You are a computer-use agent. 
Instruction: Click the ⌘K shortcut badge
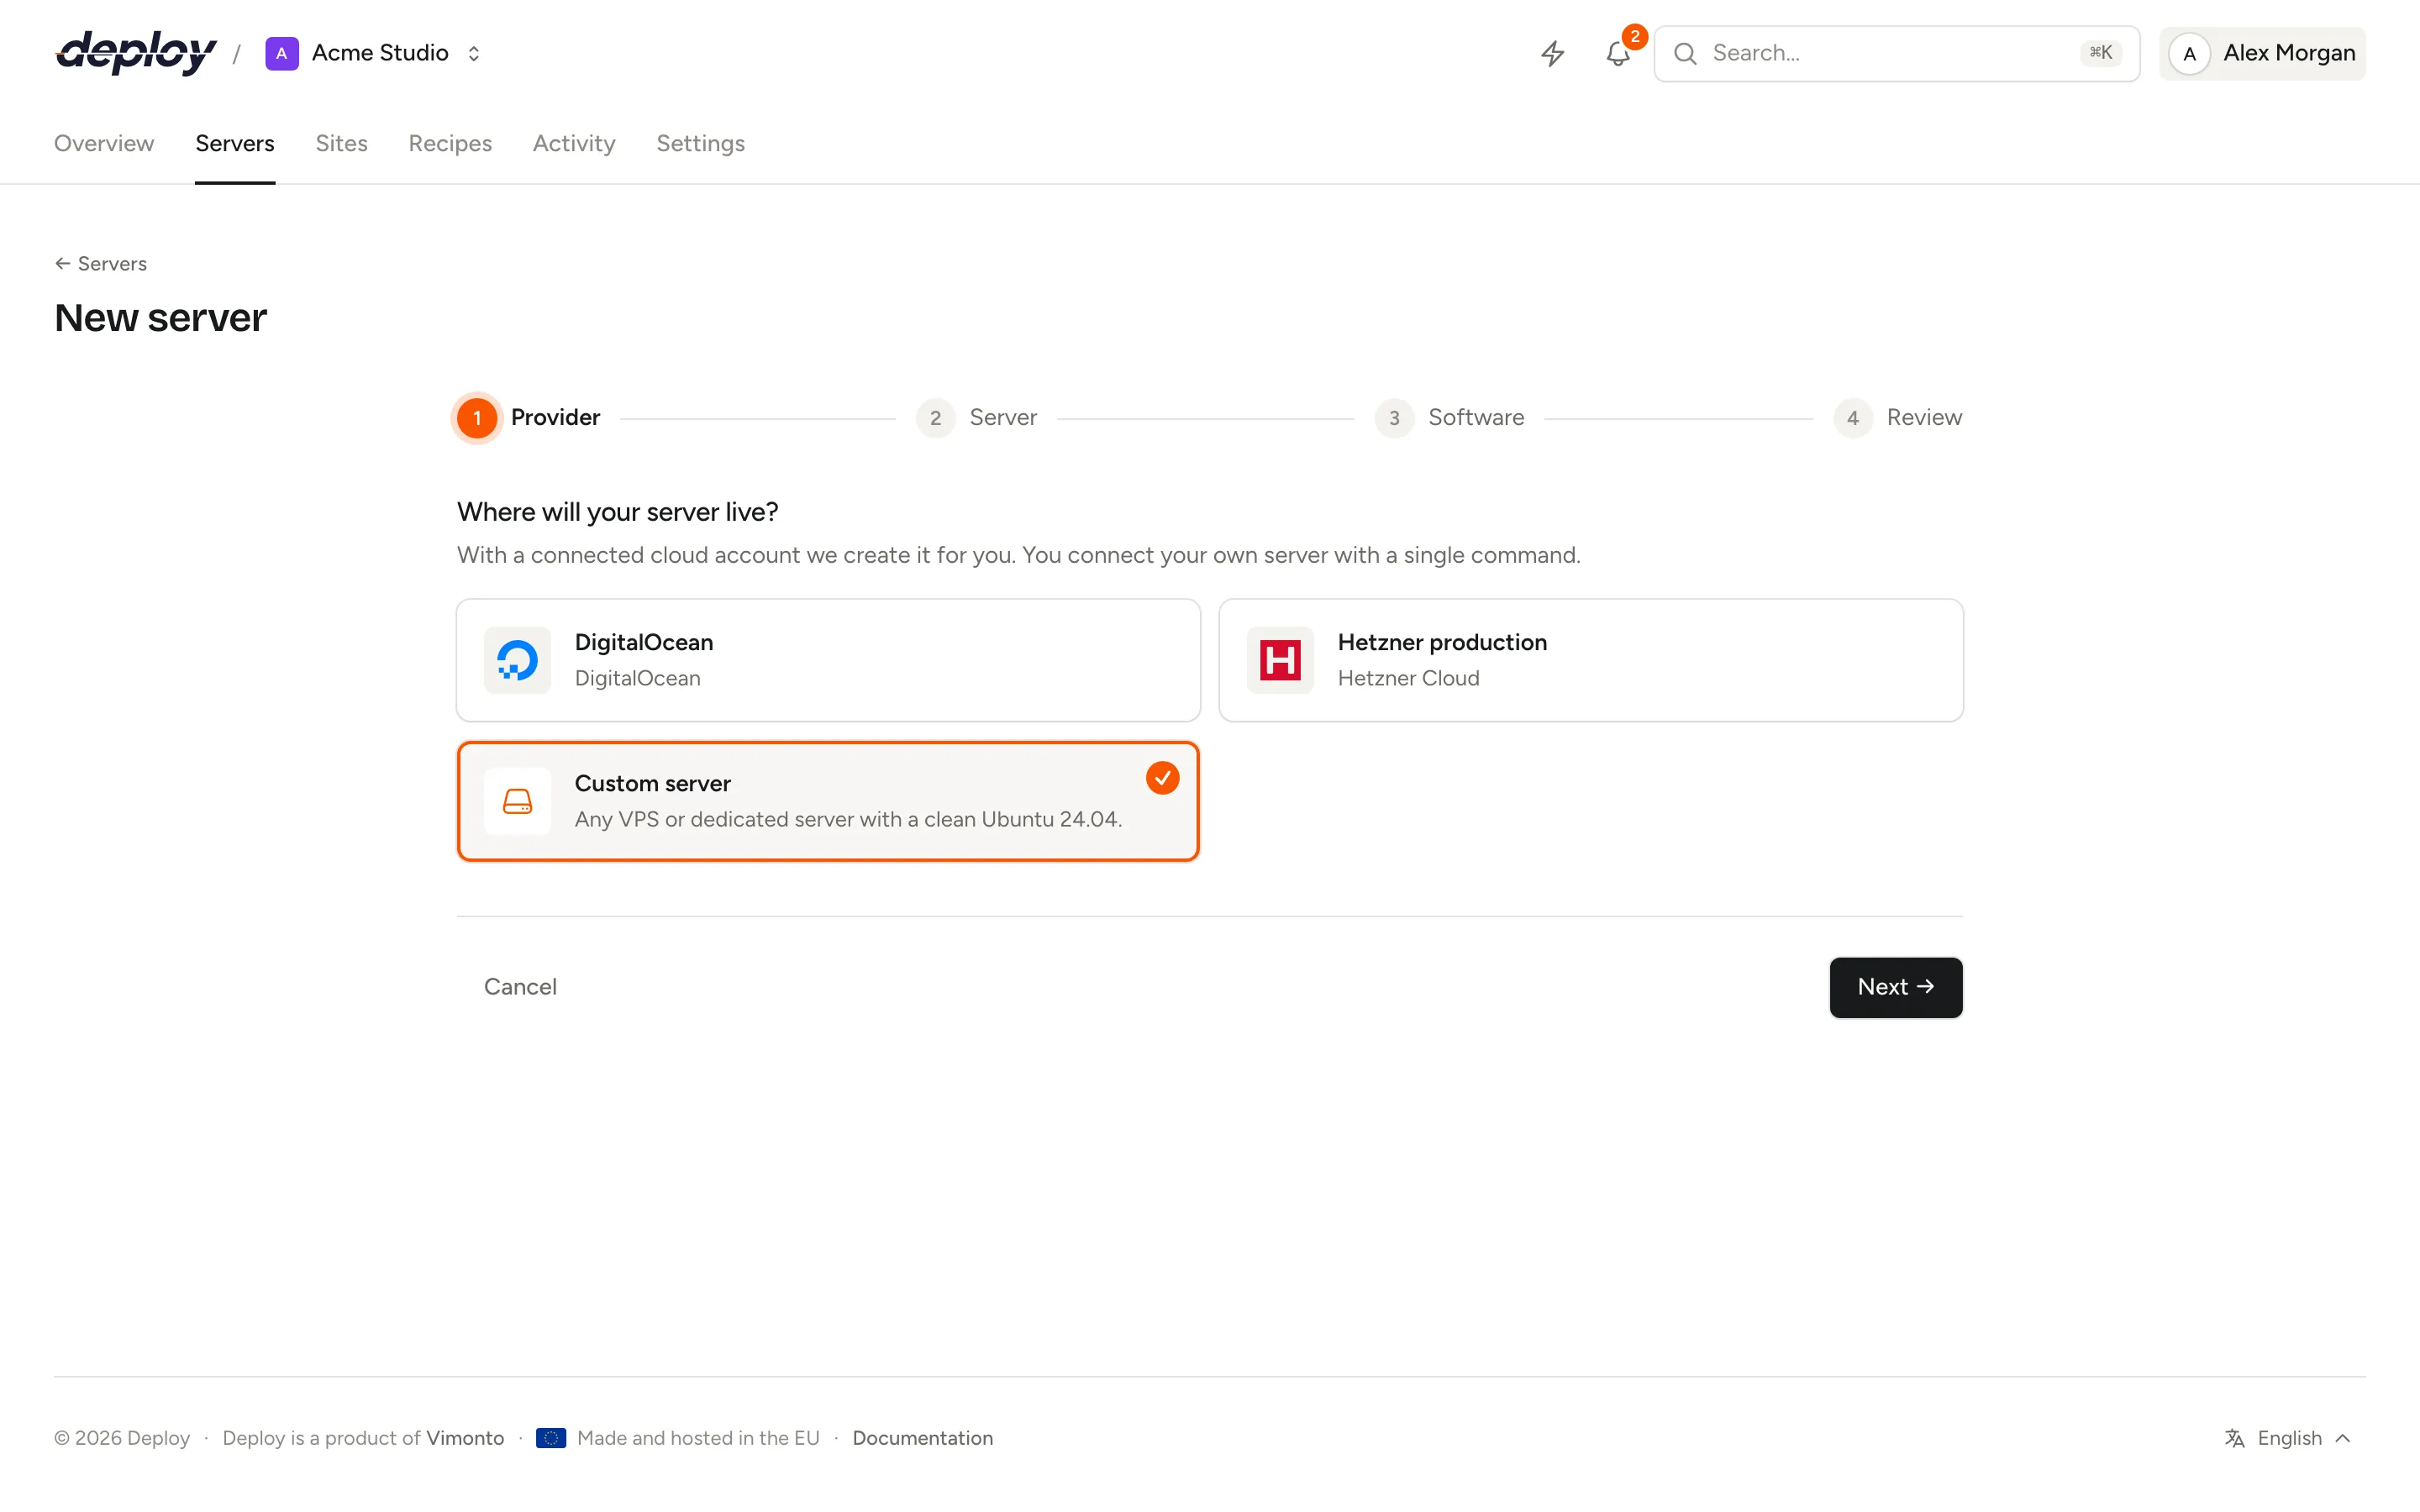point(2100,53)
